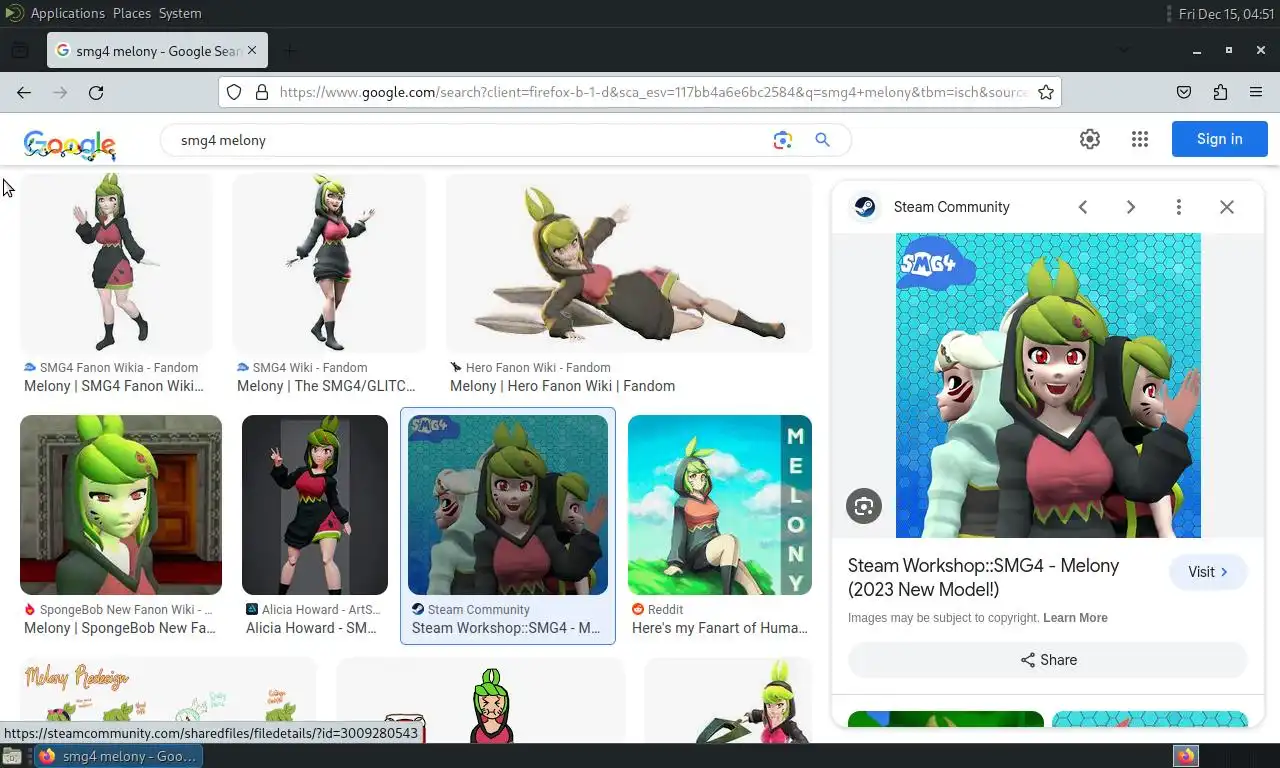Click the site security padlock icon

[x=262, y=92]
